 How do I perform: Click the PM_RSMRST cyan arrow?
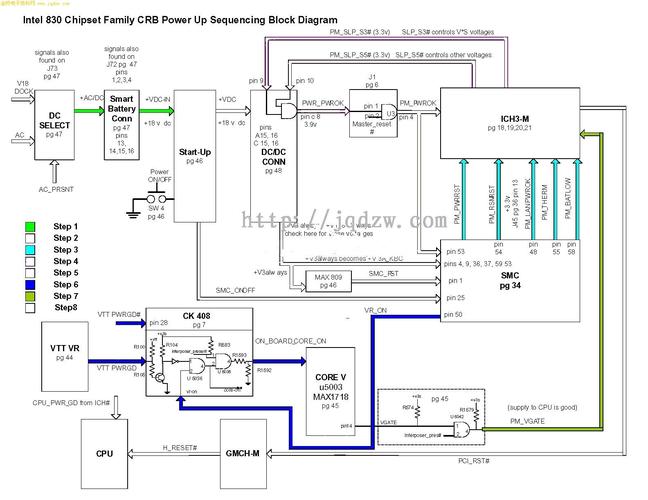pos(498,199)
